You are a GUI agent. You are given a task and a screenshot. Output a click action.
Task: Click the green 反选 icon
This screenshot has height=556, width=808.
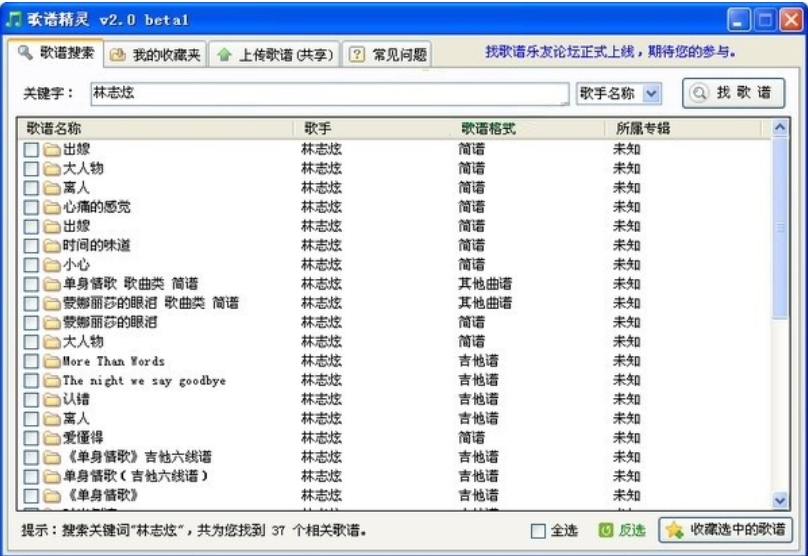606,530
